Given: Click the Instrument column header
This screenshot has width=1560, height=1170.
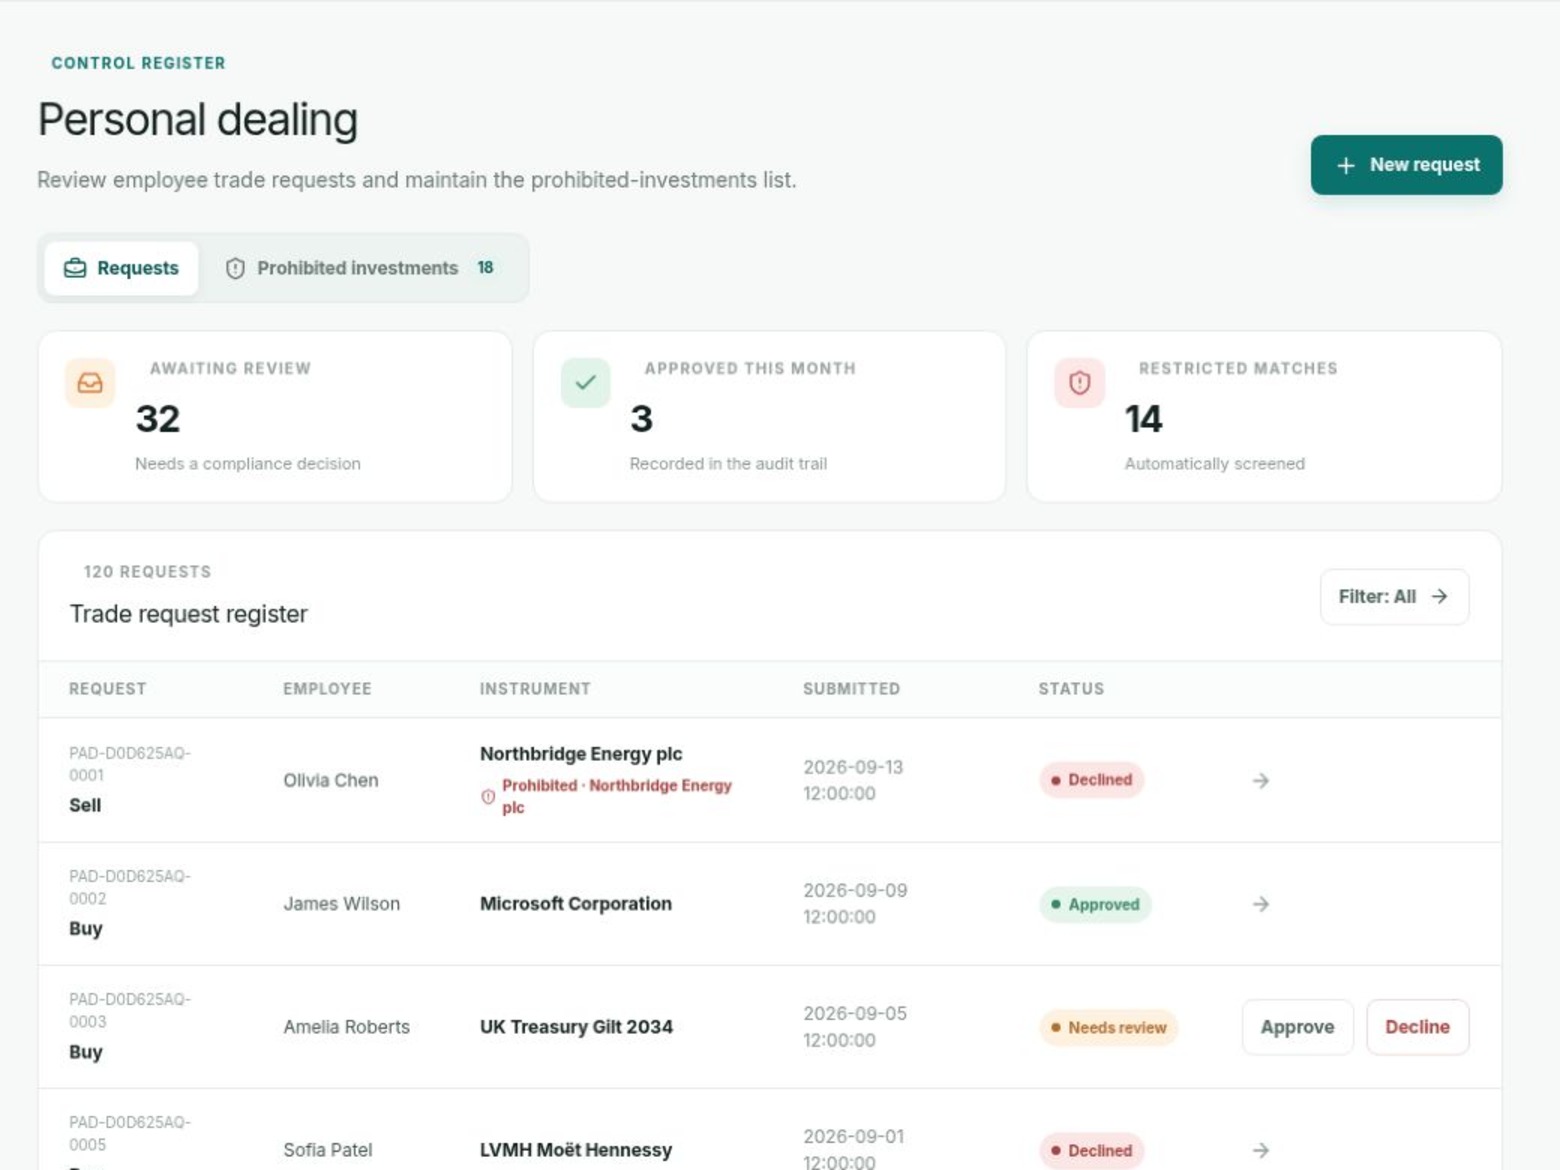Looking at the screenshot, I should pos(535,689).
